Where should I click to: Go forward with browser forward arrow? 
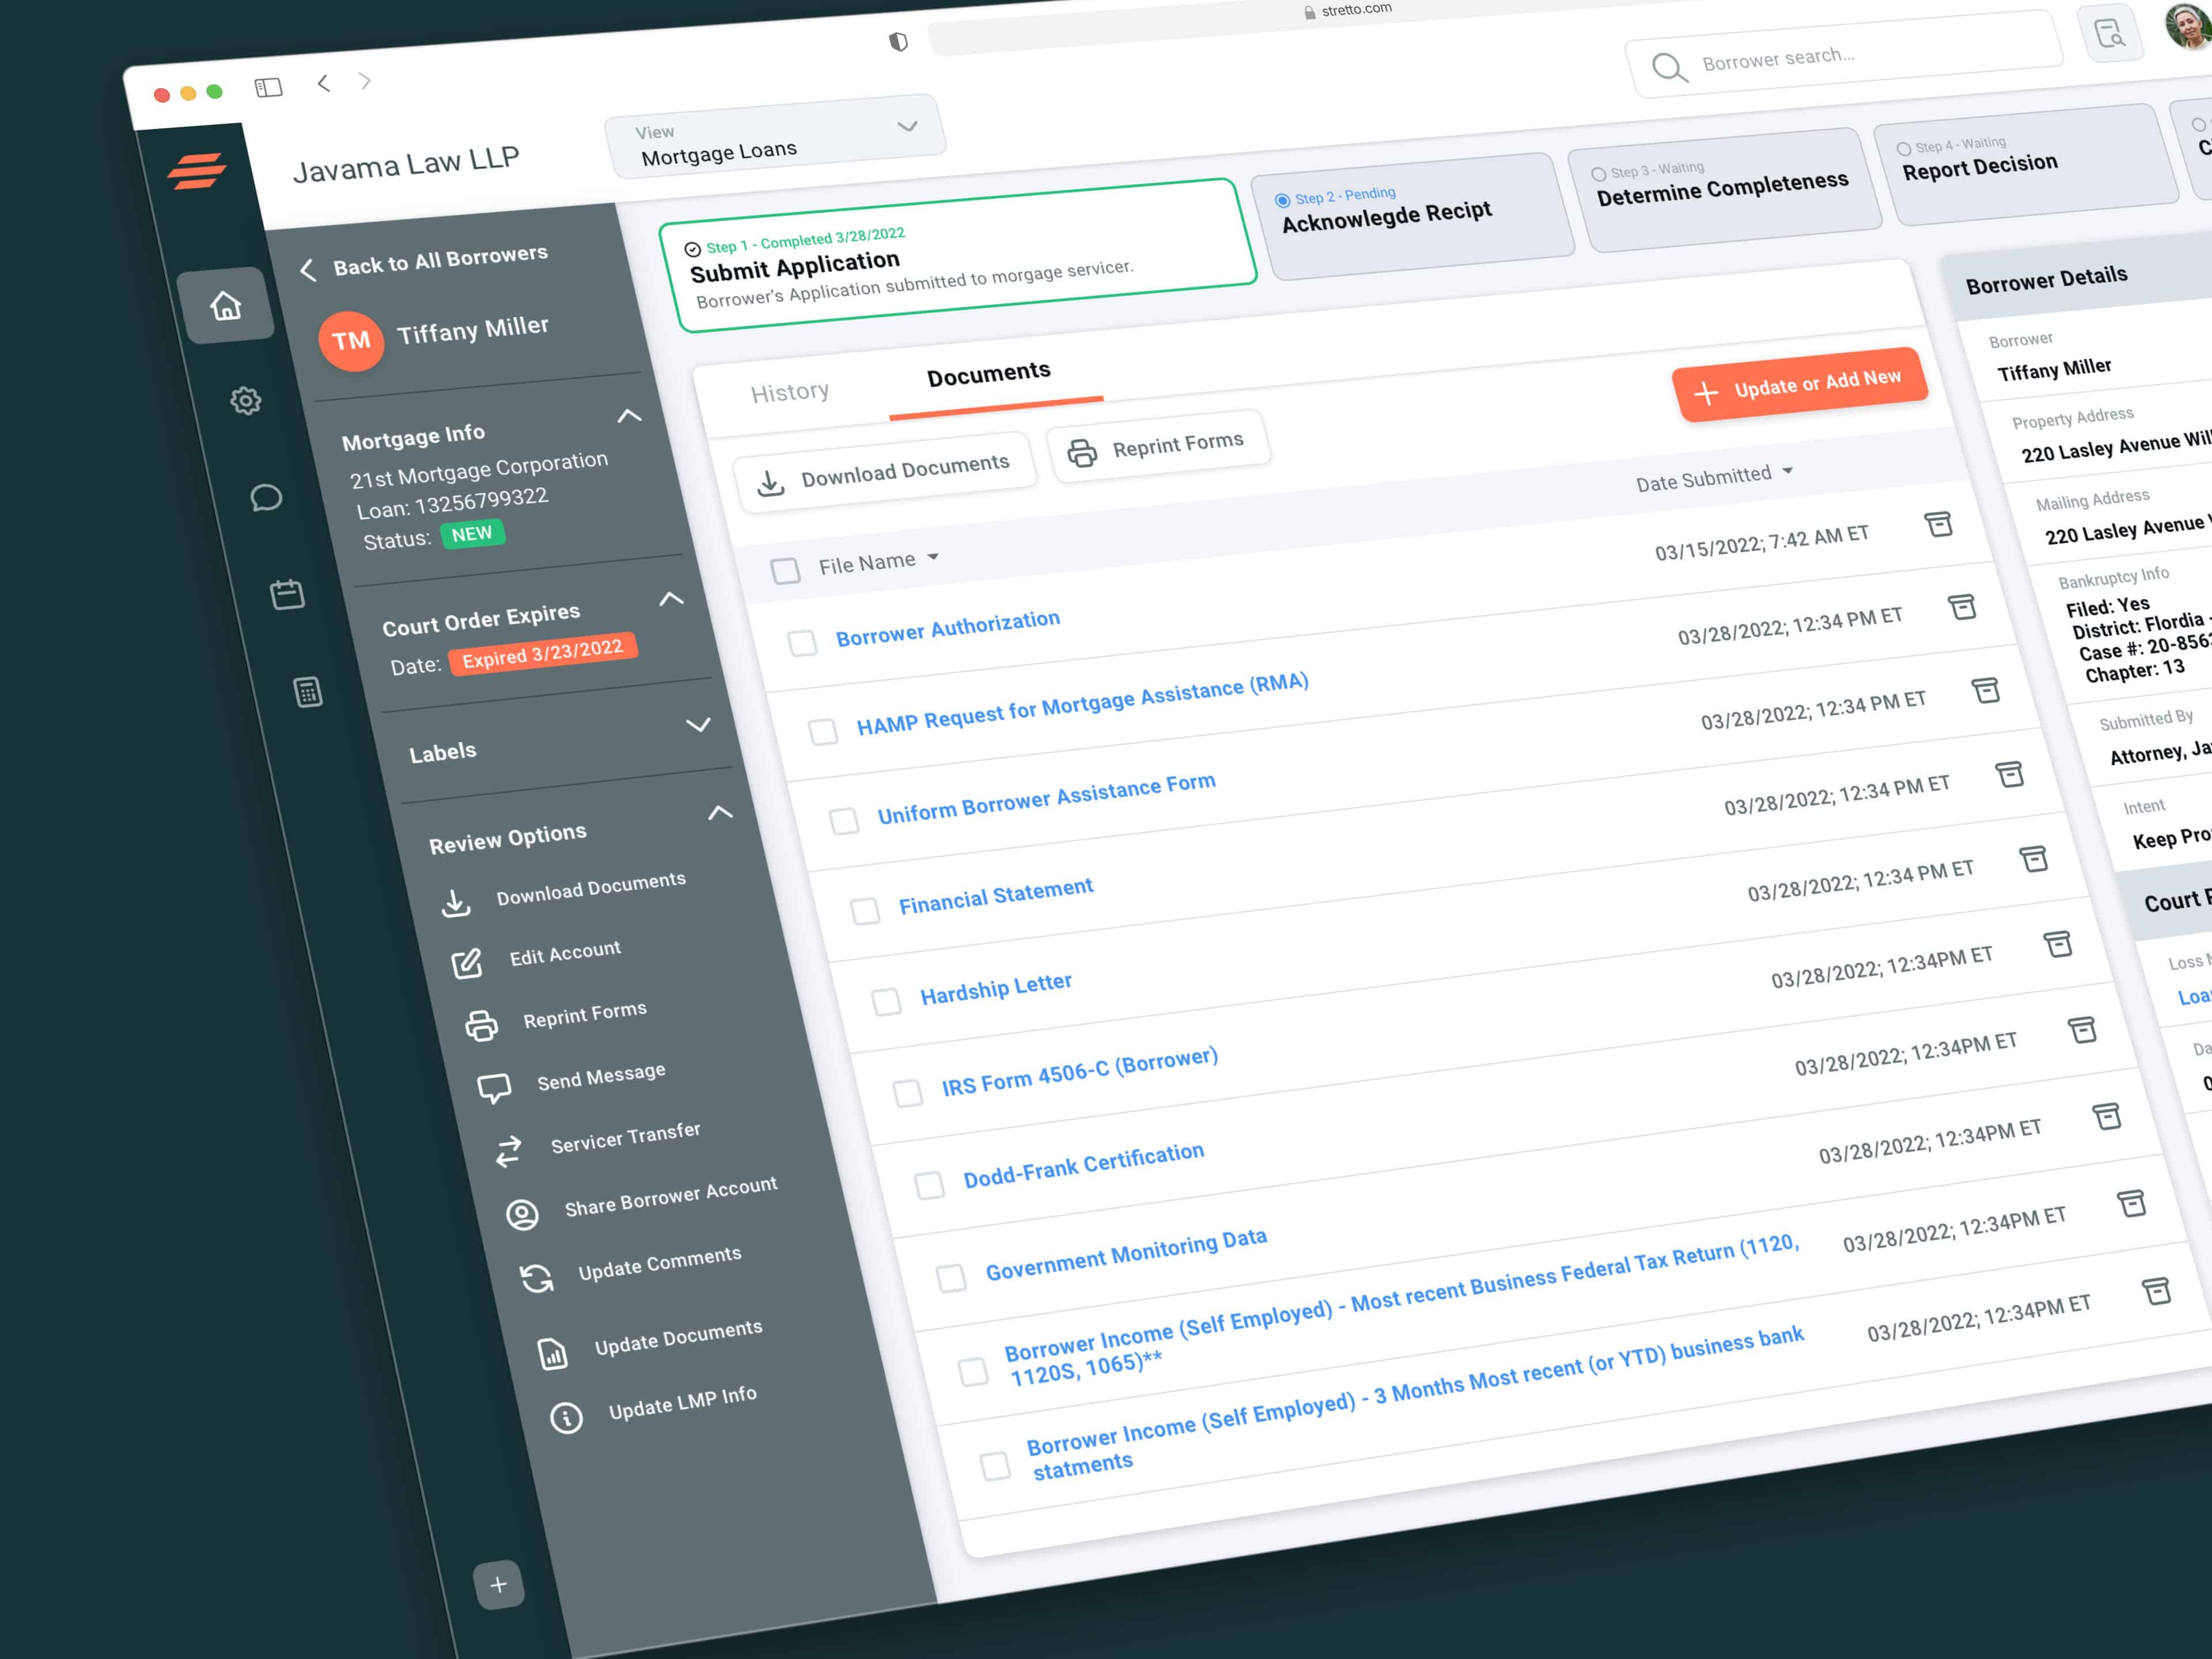click(x=365, y=80)
